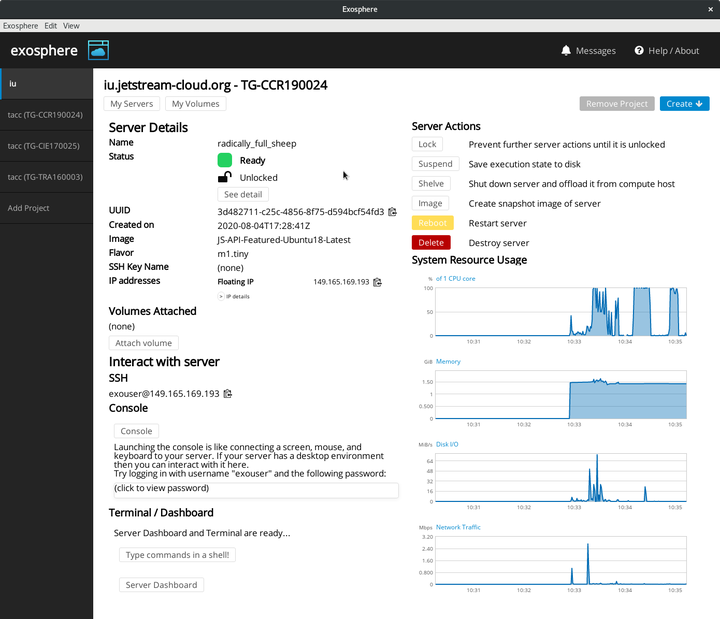Expand status info with See detail
720x619 pixels.
point(243,194)
